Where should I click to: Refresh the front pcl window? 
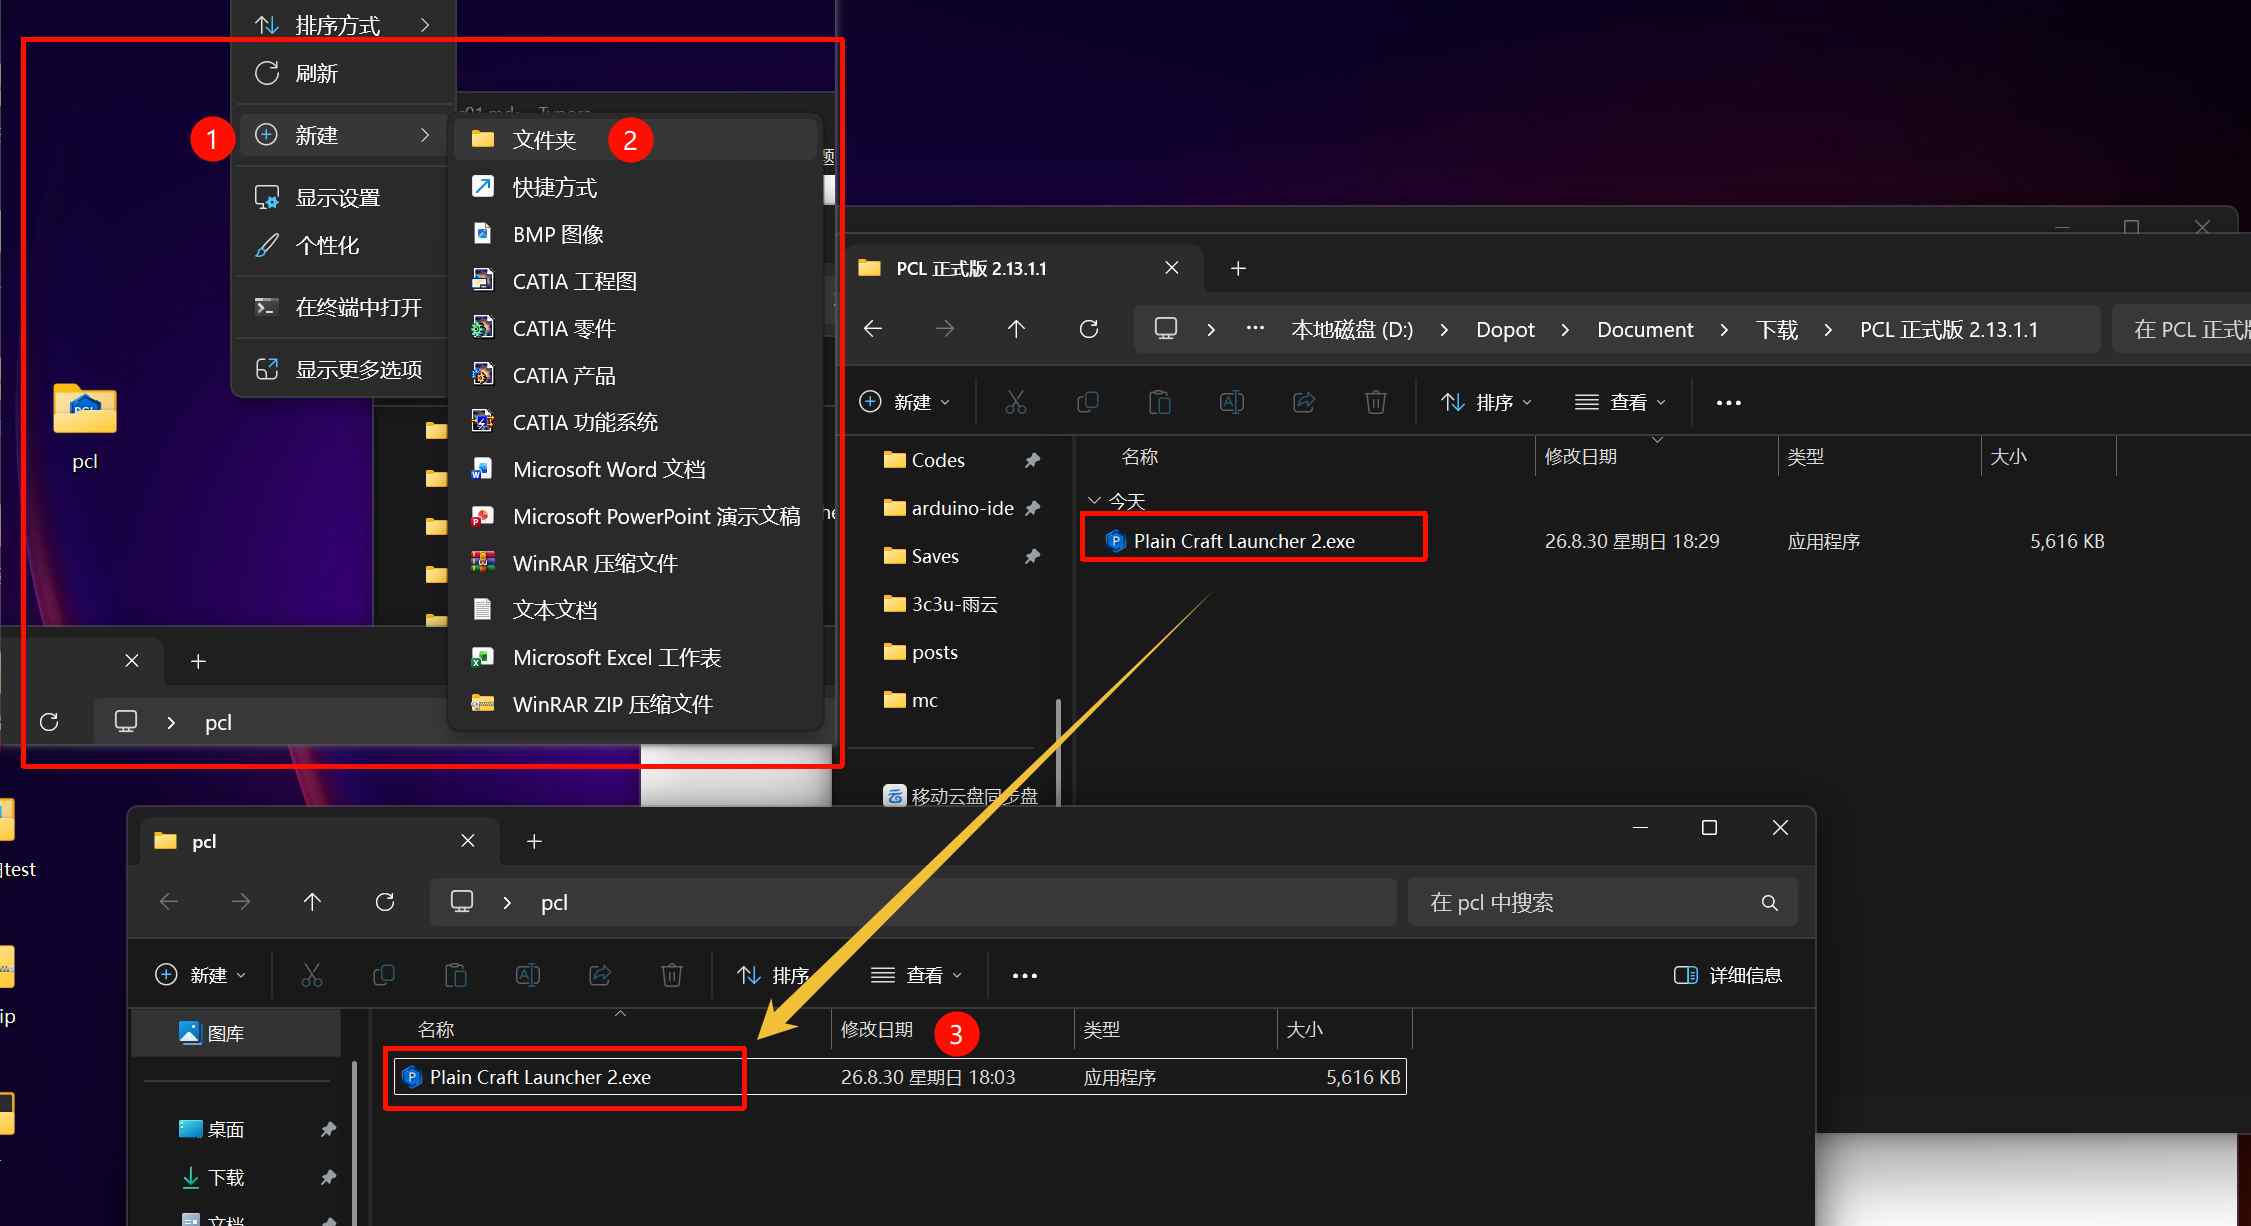(x=385, y=902)
